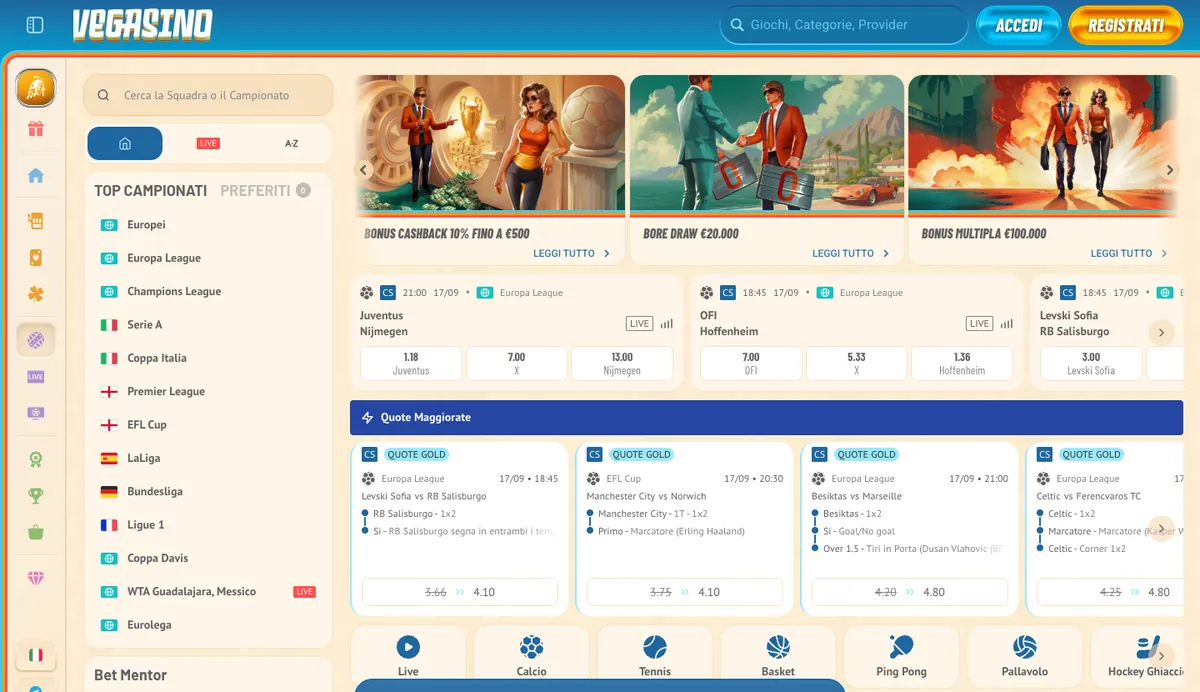
Task: Click the Giochi, Categorie, Provider search field
Action: pos(844,25)
